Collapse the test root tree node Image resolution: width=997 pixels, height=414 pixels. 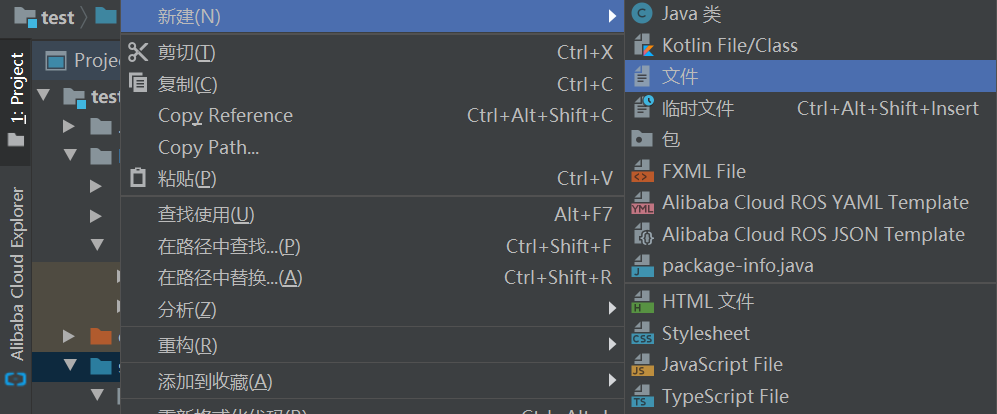pyautogui.click(x=44, y=95)
